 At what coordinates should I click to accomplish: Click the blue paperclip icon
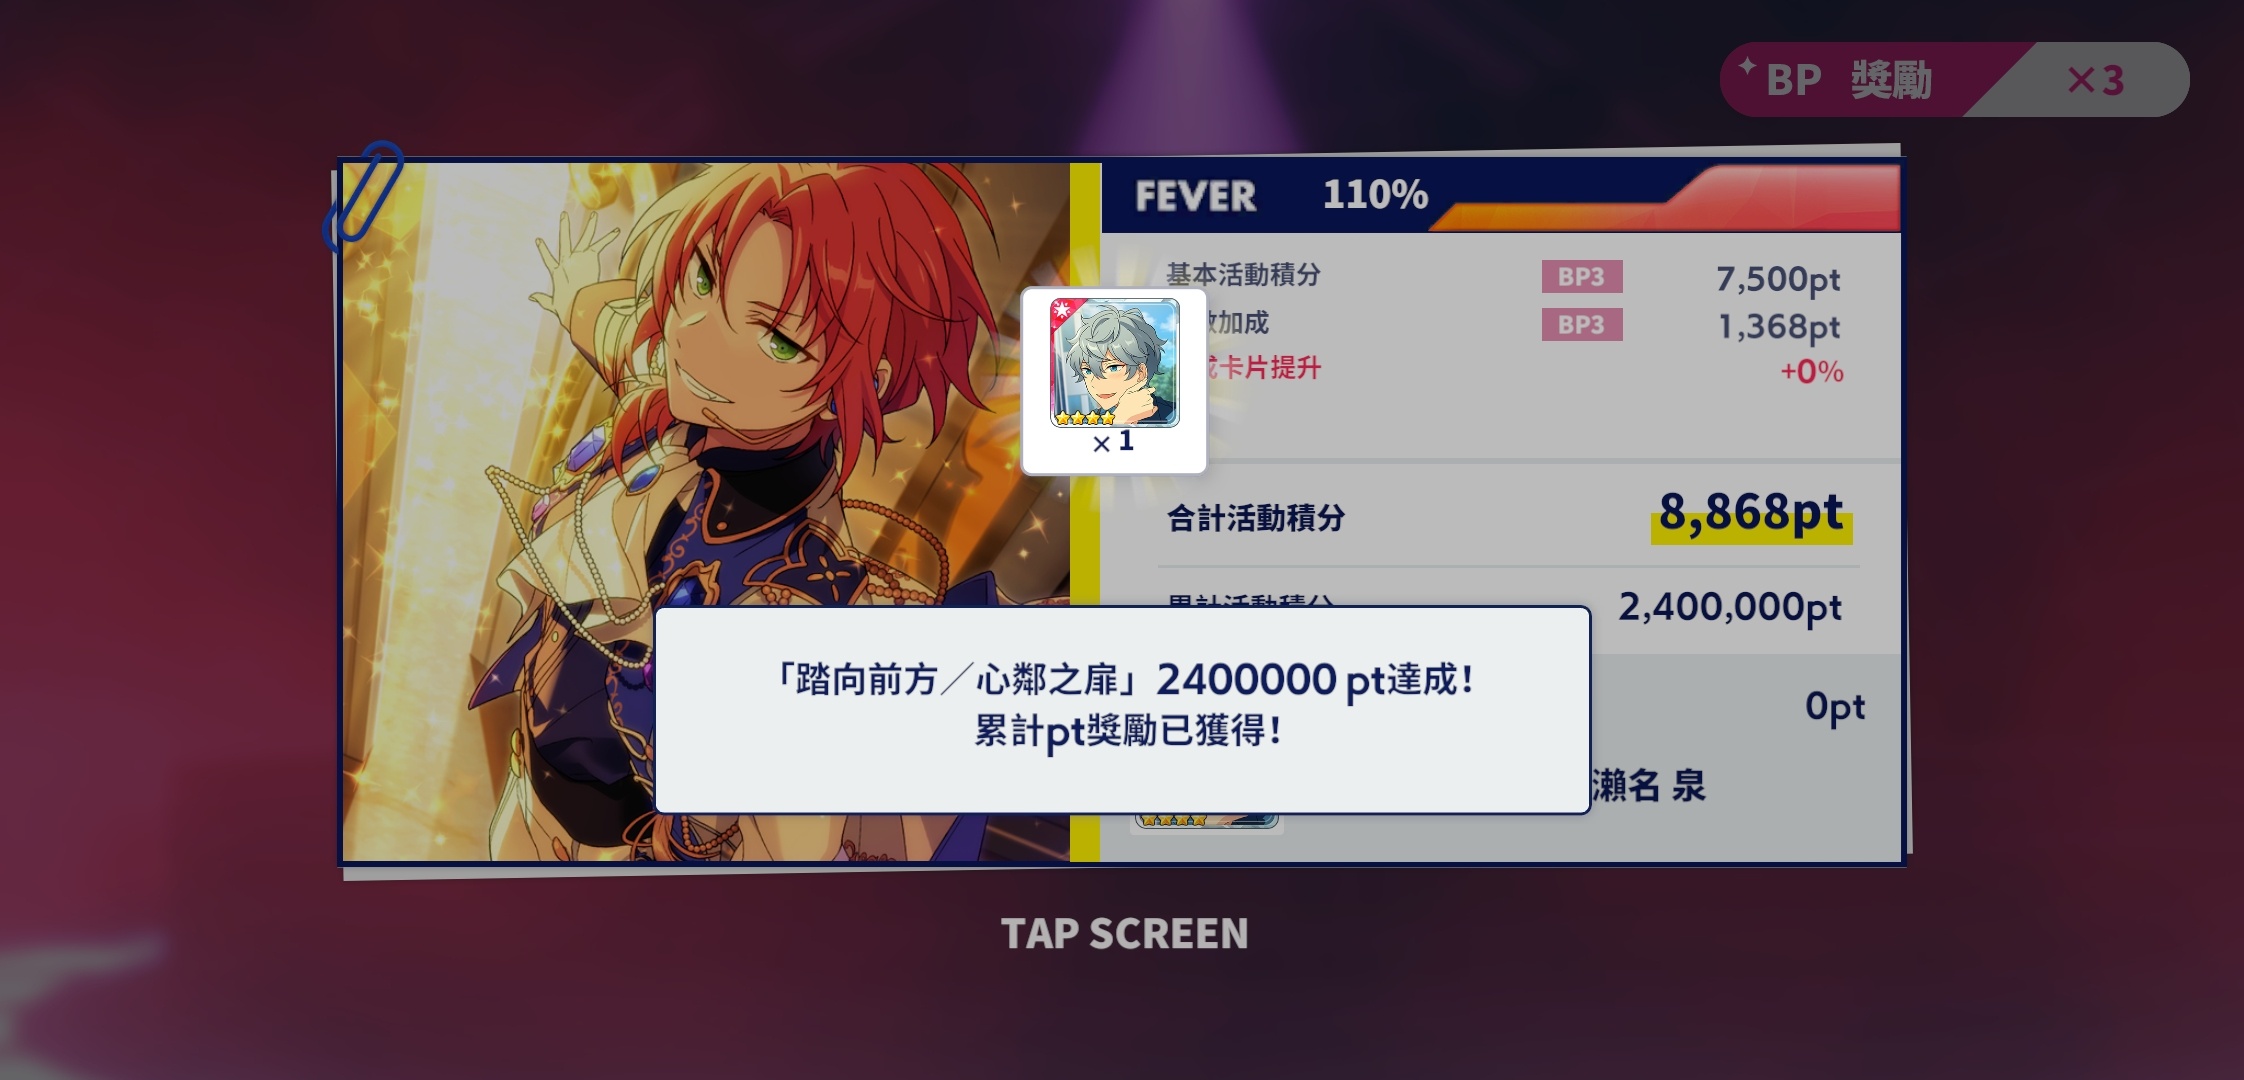363,195
